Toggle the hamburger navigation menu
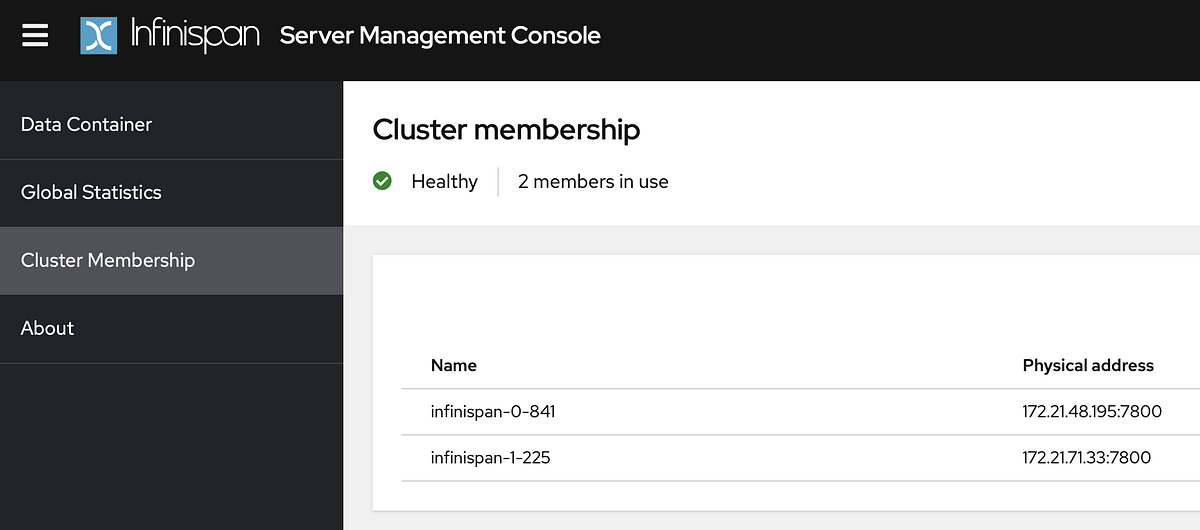Image resolution: width=1200 pixels, height=530 pixels. (x=35, y=36)
